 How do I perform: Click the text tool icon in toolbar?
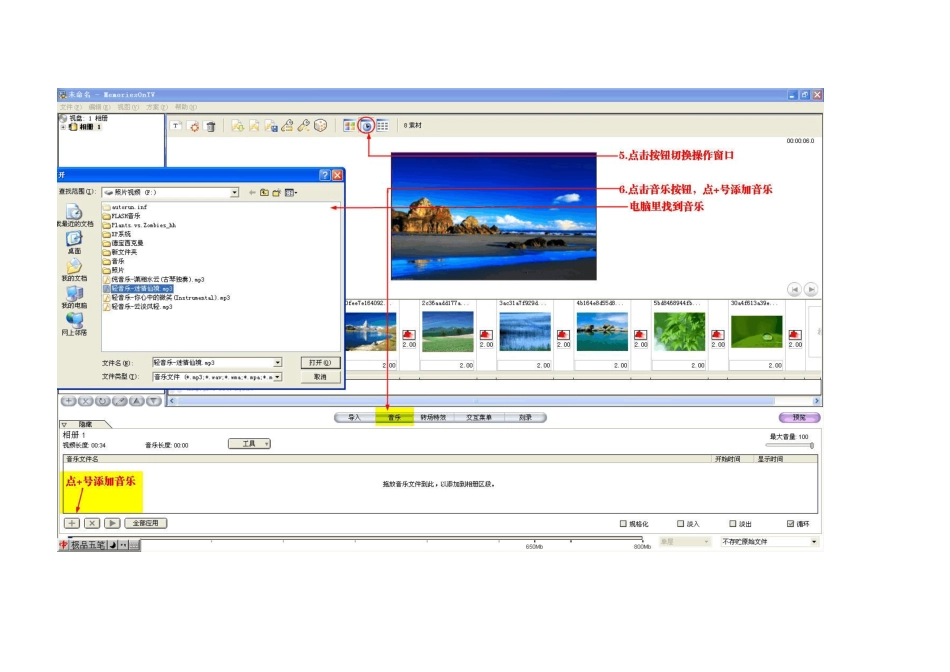pos(176,126)
